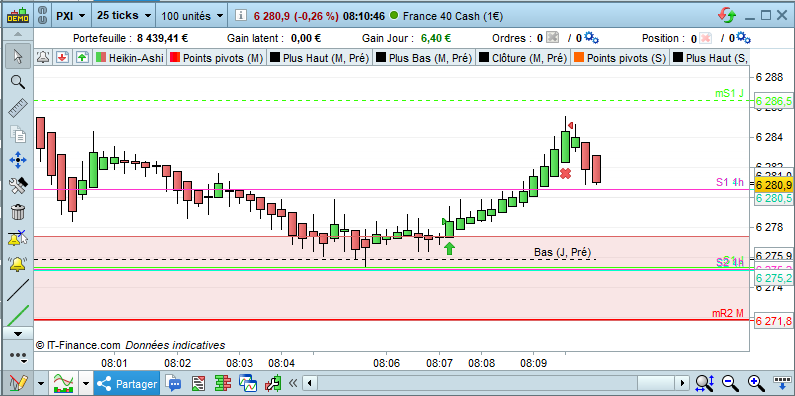
Task: Click the yellow bell alert tool
Action: pos(18,264)
